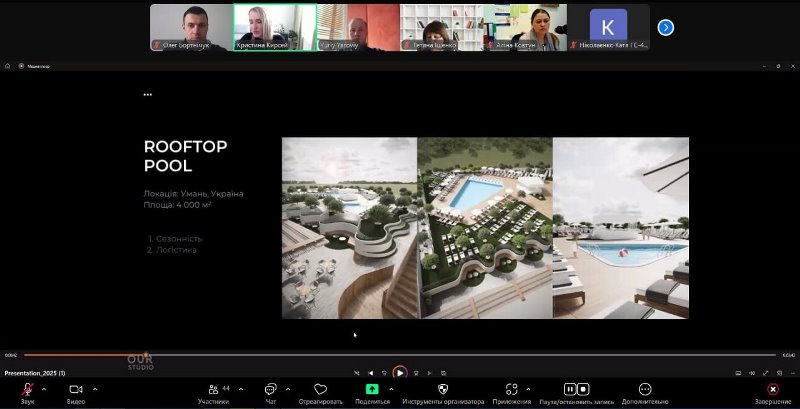Screen dimensions: 800x409
Task: Click the media player shuffle icon
Action: click(x=357, y=373)
